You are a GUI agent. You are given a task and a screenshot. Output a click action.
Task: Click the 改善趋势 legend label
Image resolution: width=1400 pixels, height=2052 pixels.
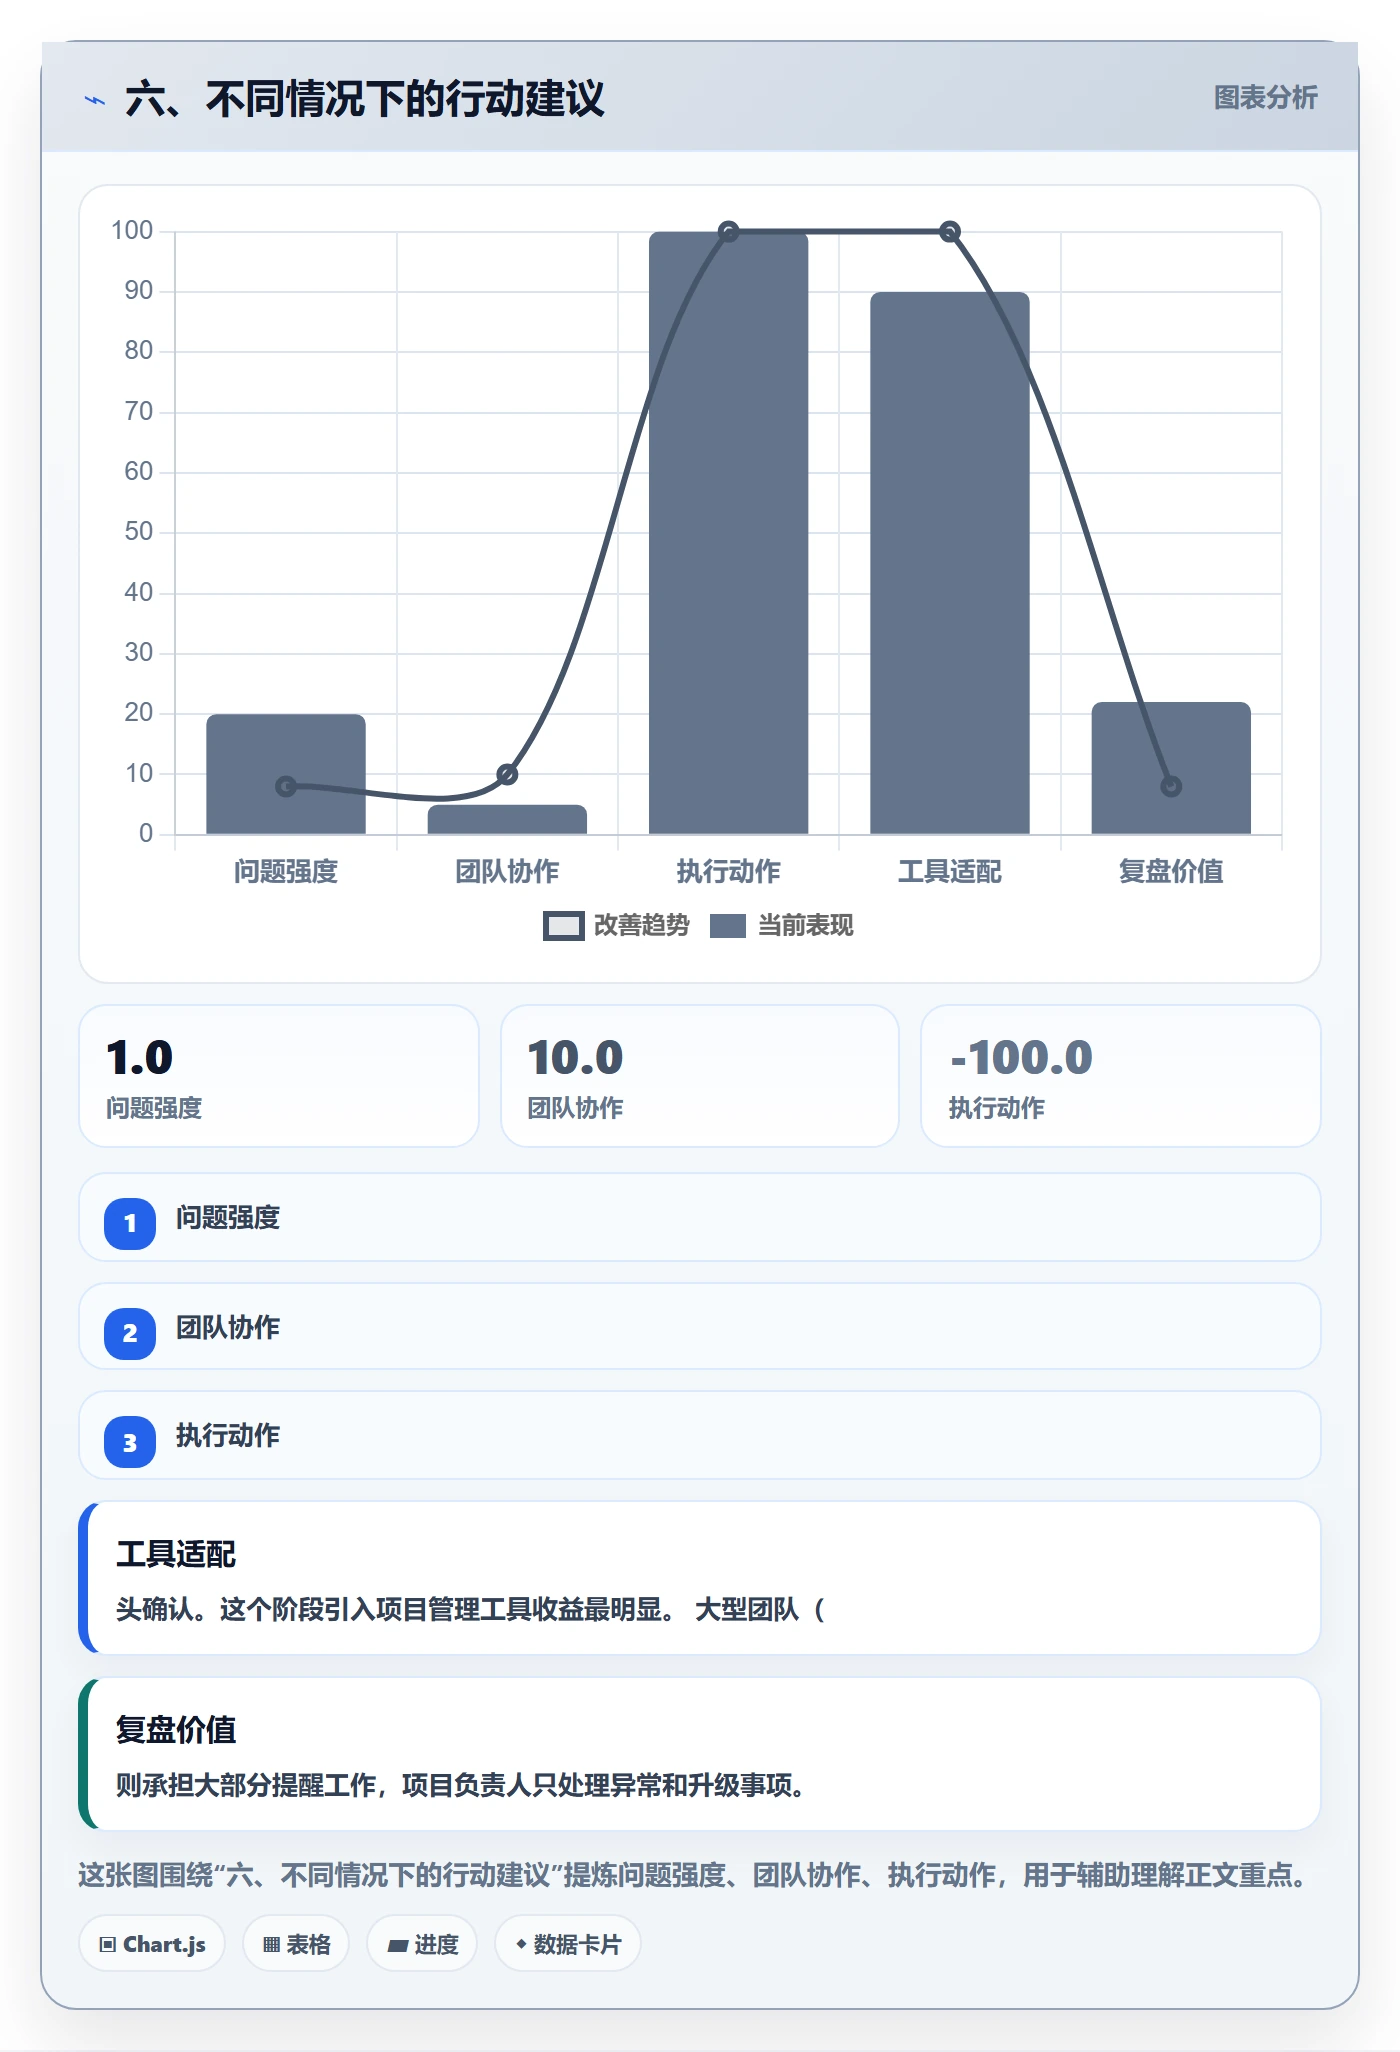click(642, 926)
